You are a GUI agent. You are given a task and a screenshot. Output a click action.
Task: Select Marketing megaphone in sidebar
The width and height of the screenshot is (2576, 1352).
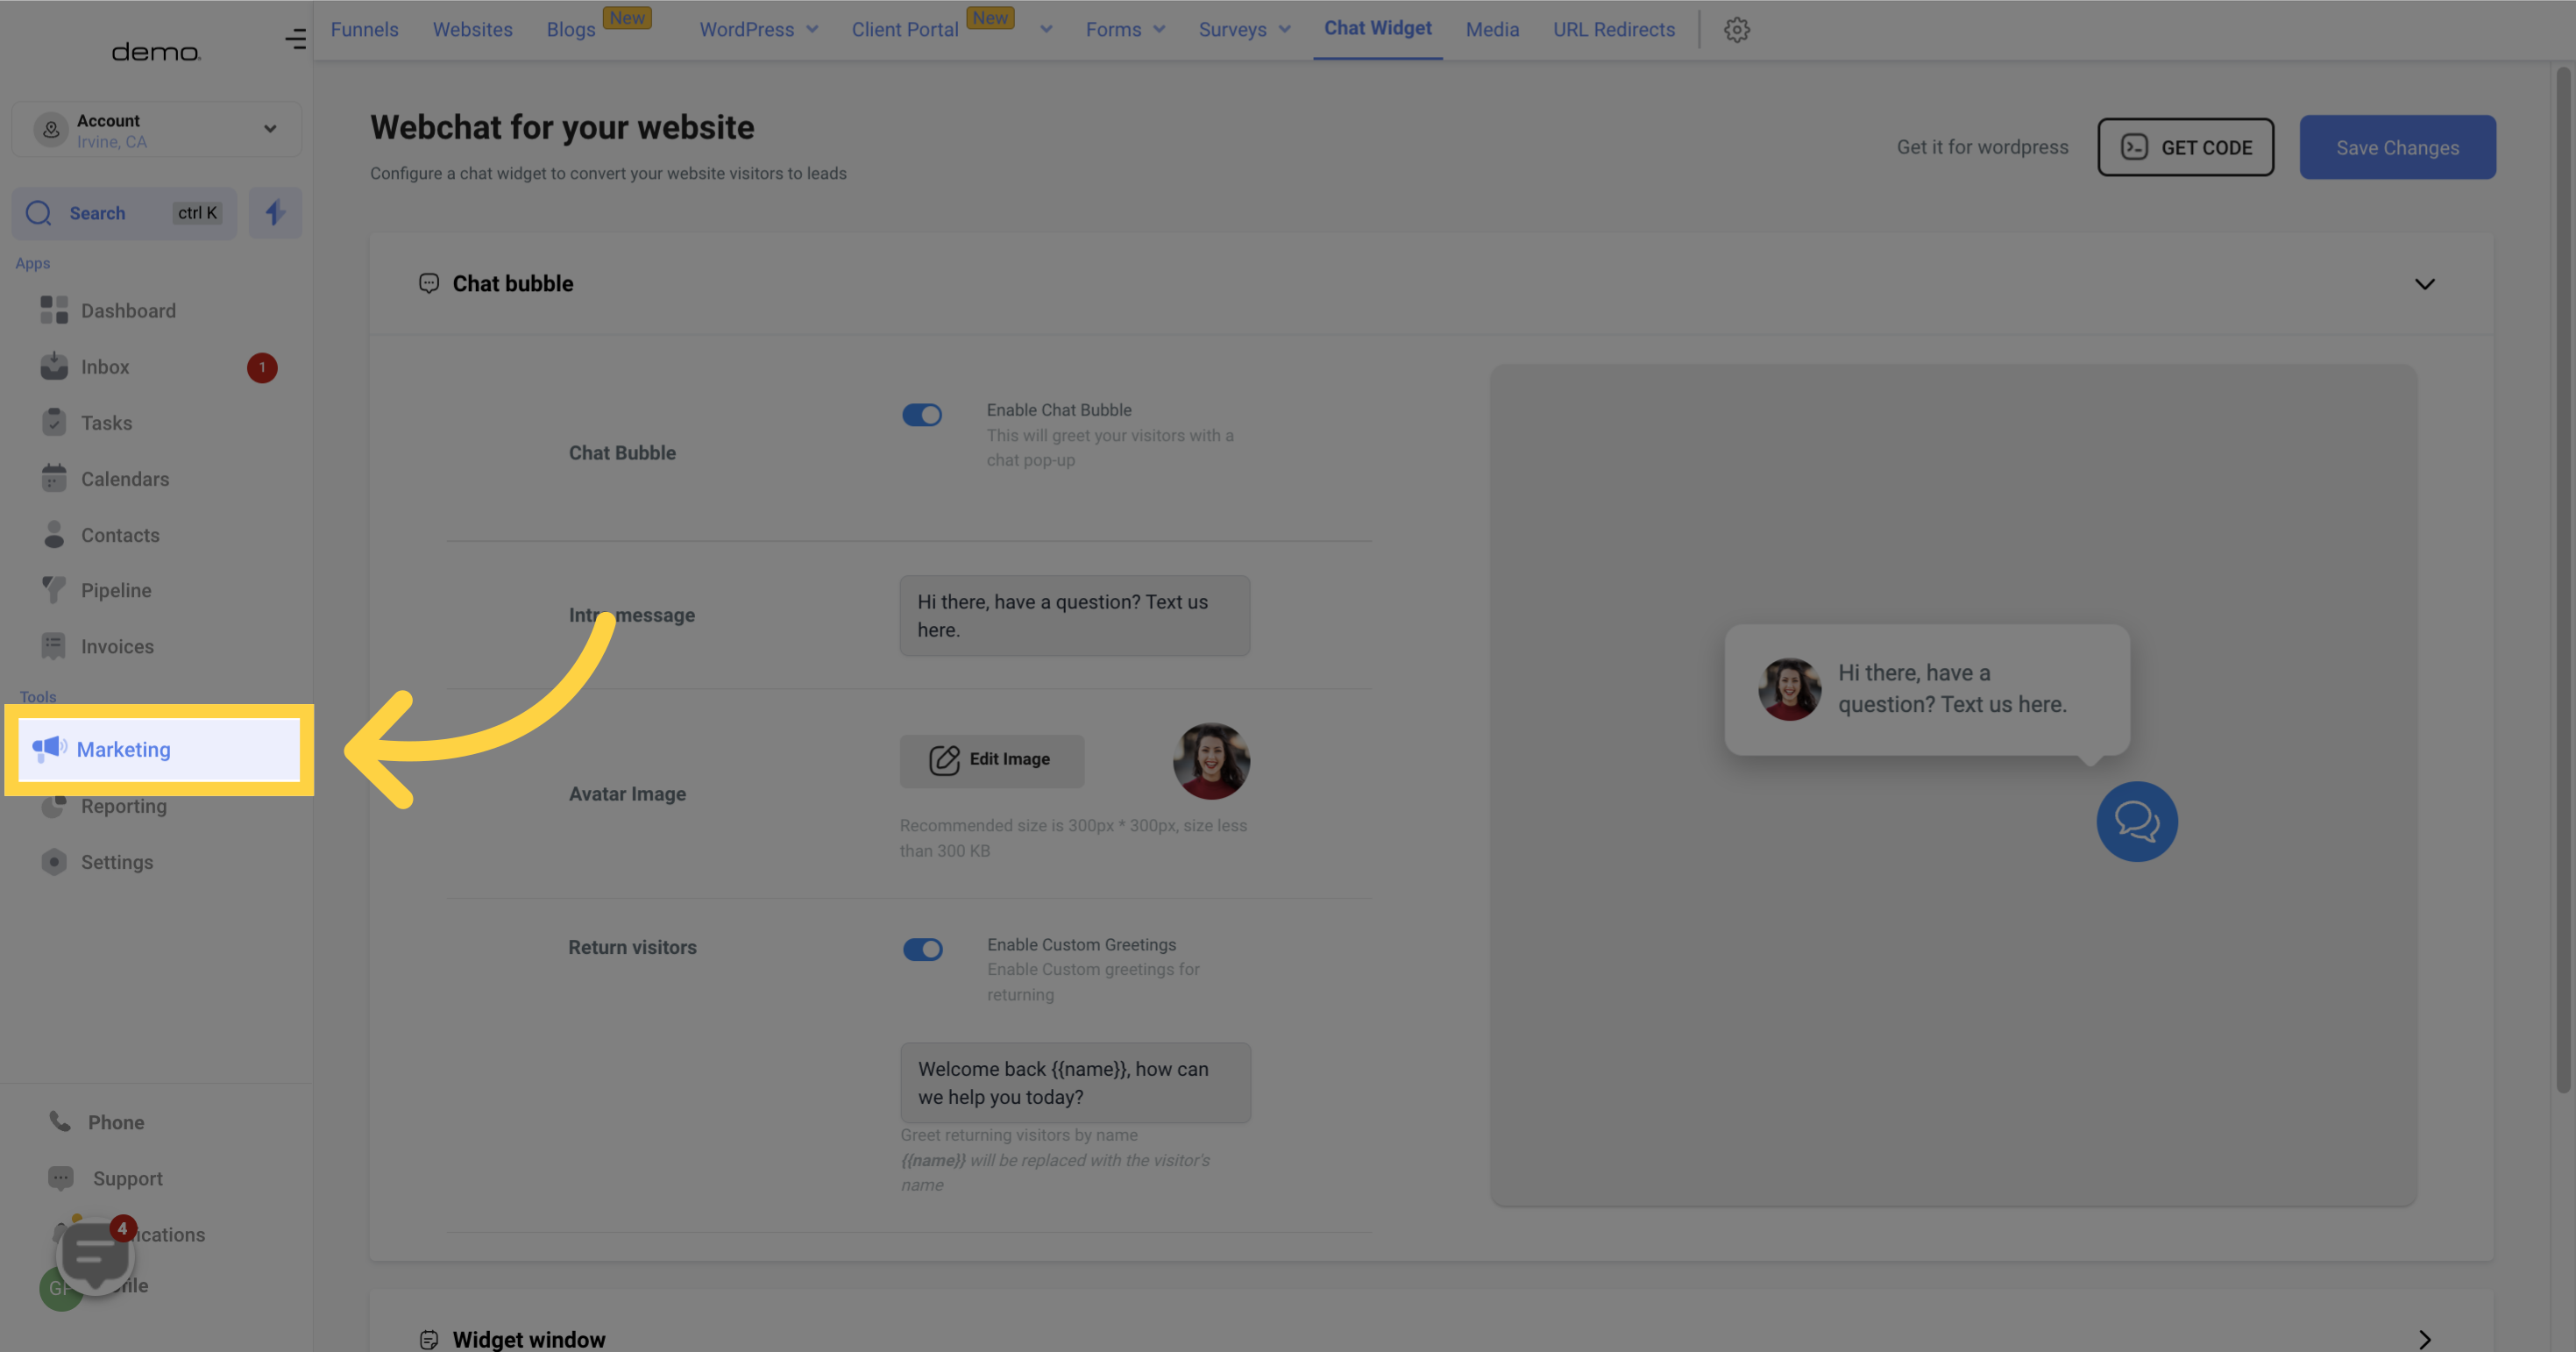[x=159, y=749]
